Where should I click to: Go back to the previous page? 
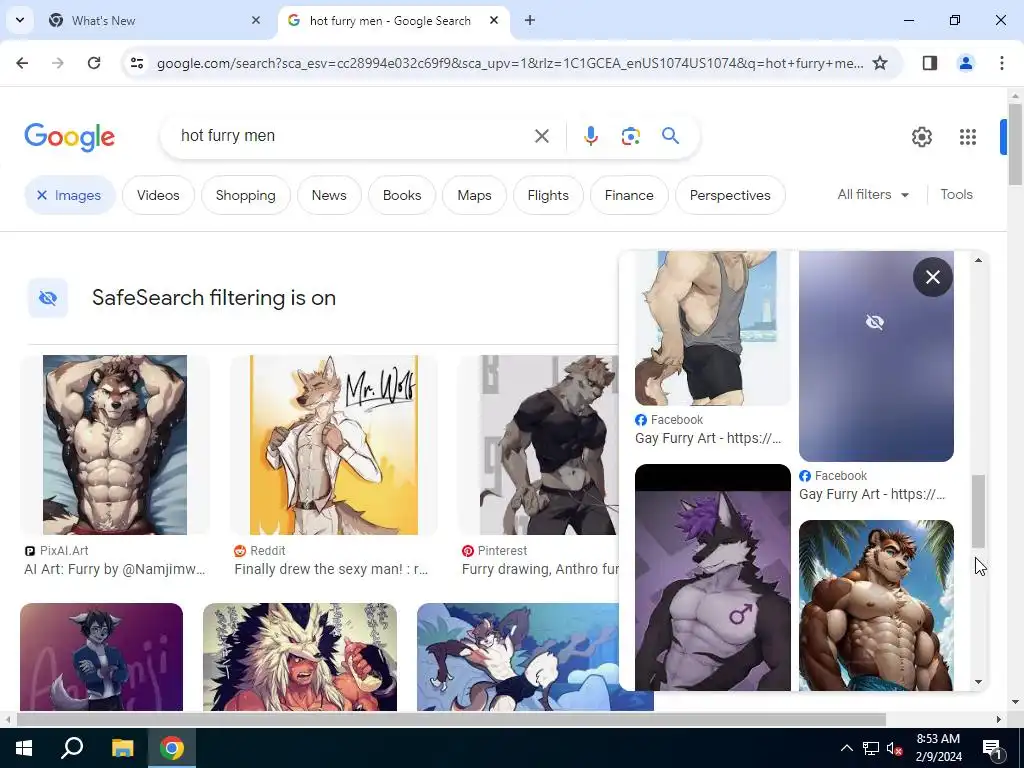22,63
